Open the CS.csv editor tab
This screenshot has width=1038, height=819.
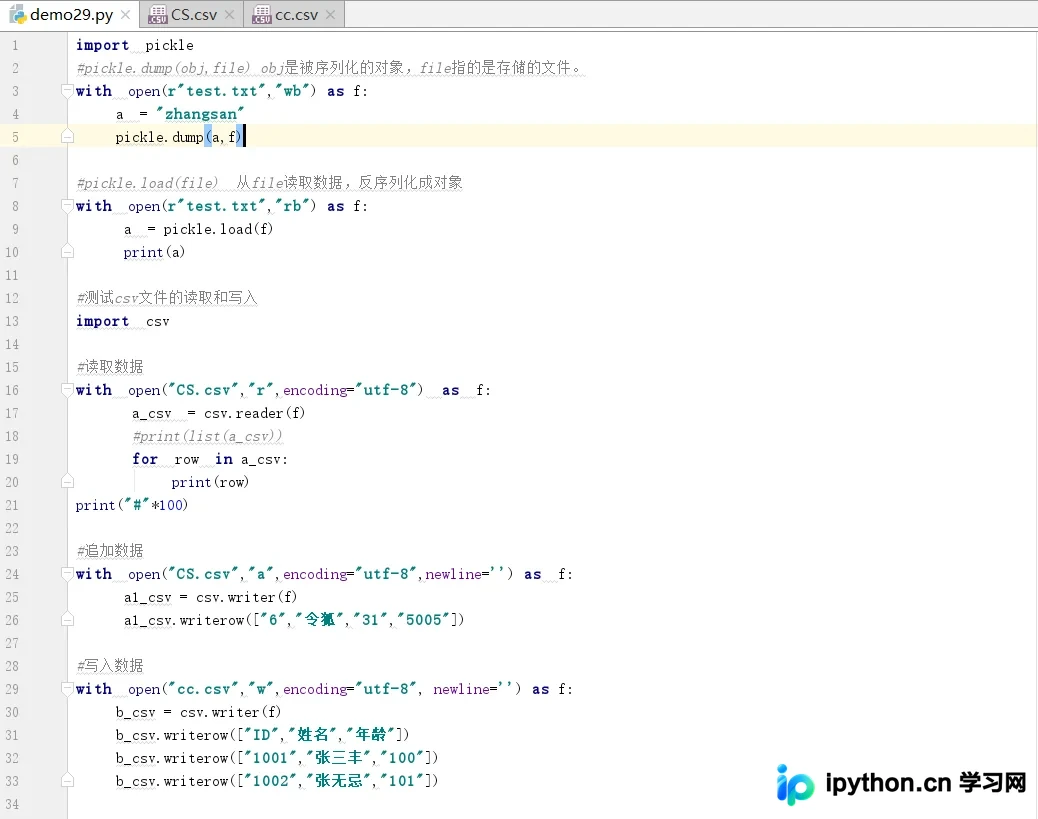click(193, 15)
